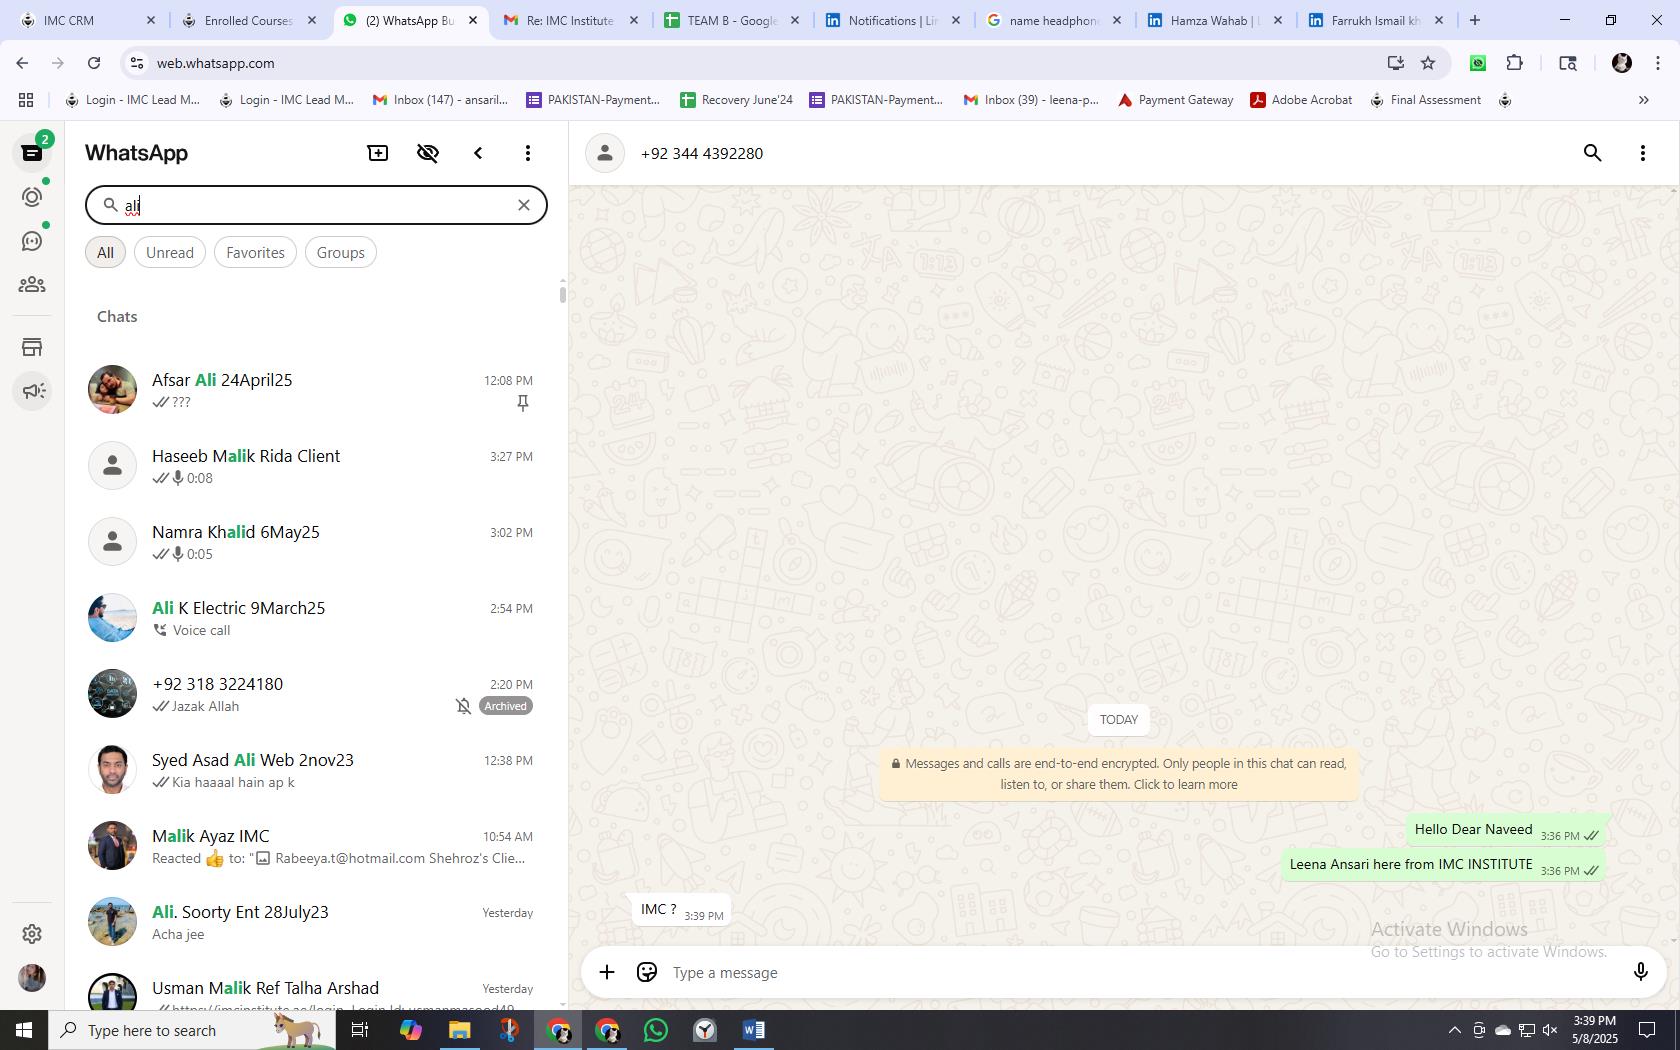Select the Groups filter chip
The height and width of the screenshot is (1050, 1680).
340,252
